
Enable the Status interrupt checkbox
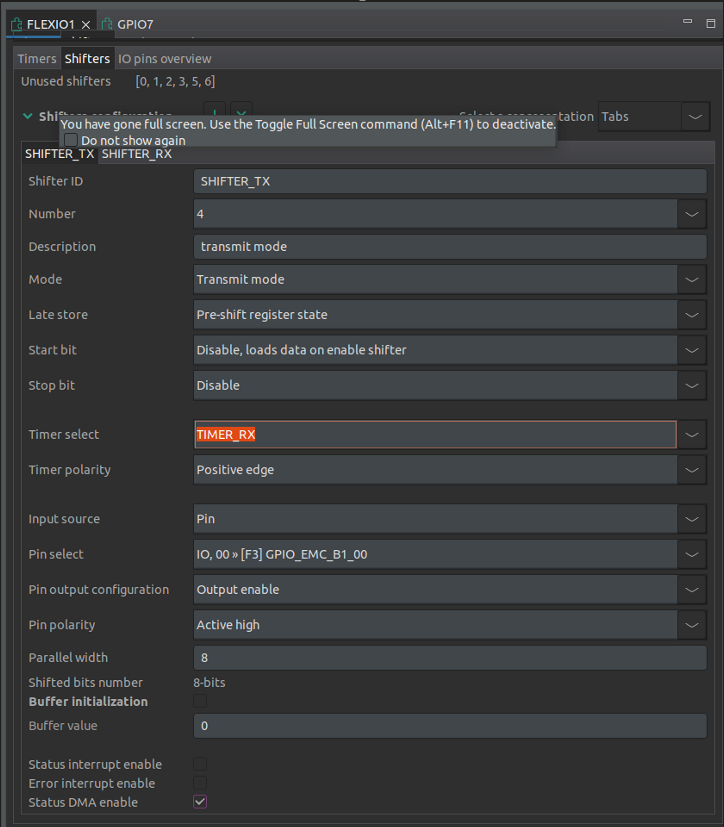[x=200, y=764]
